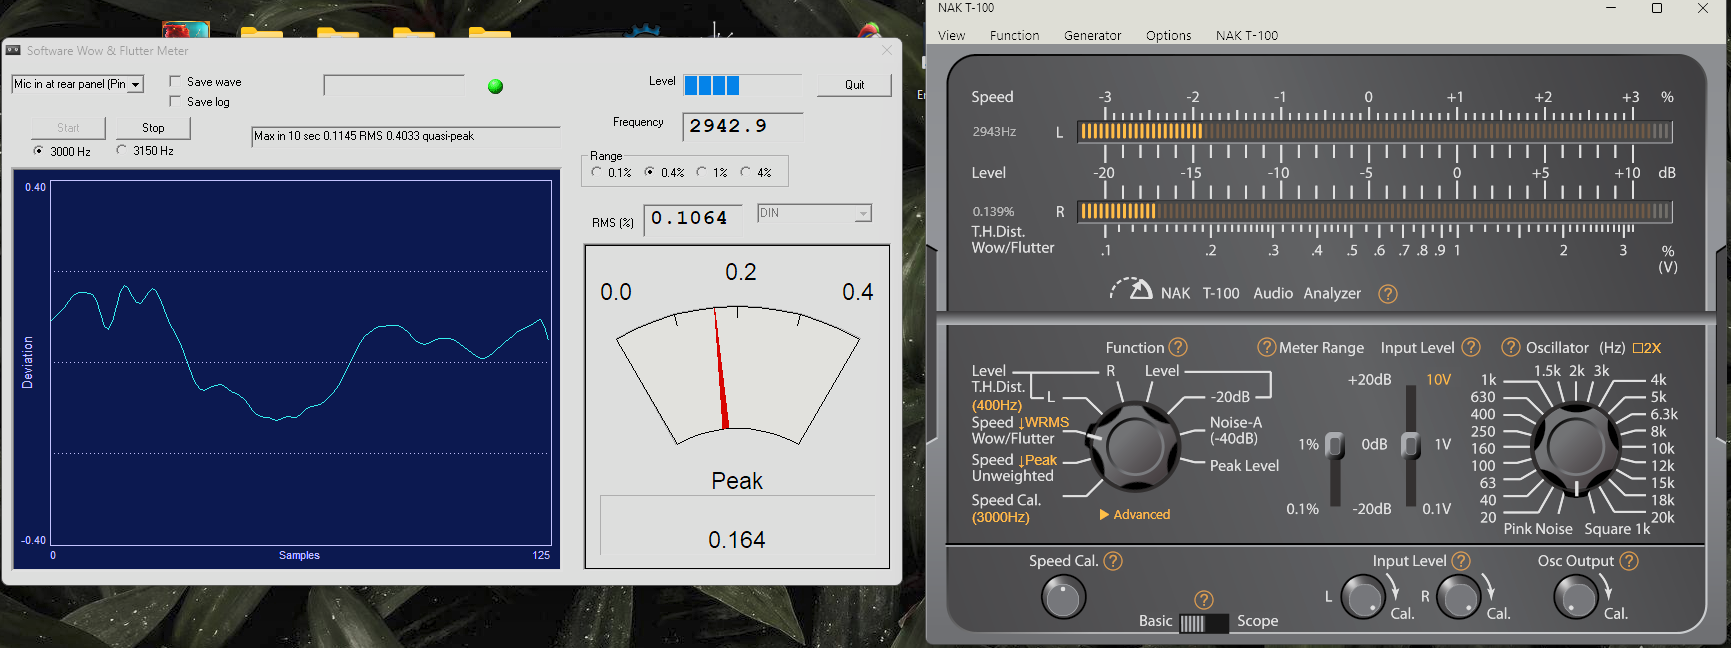The height and width of the screenshot is (648, 1731).
Task: Click help icon above Basic/Scope switch
Action: tap(1204, 599)
